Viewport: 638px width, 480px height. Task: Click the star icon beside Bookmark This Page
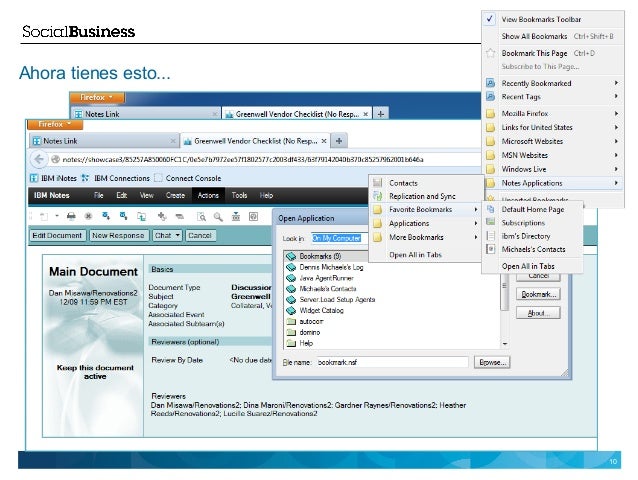tap(491, 53)
